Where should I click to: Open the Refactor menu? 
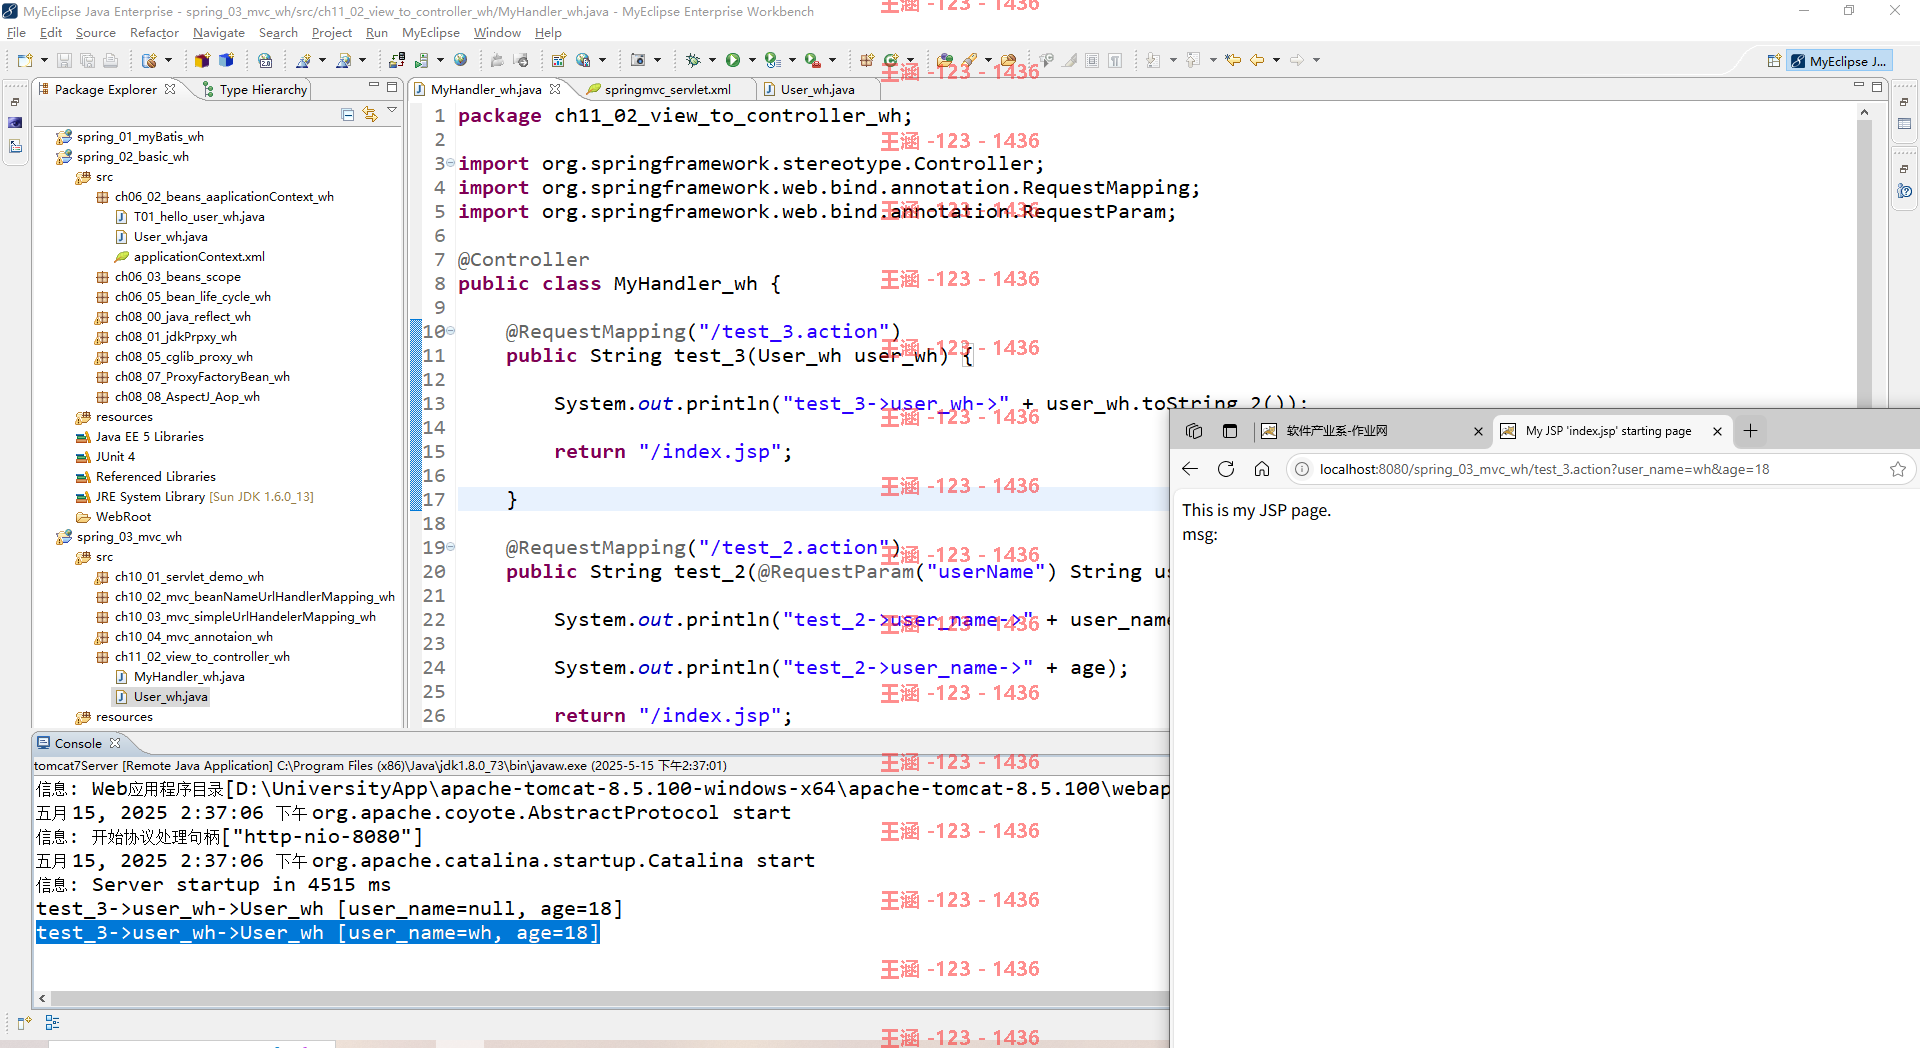[x=154, y=33]
